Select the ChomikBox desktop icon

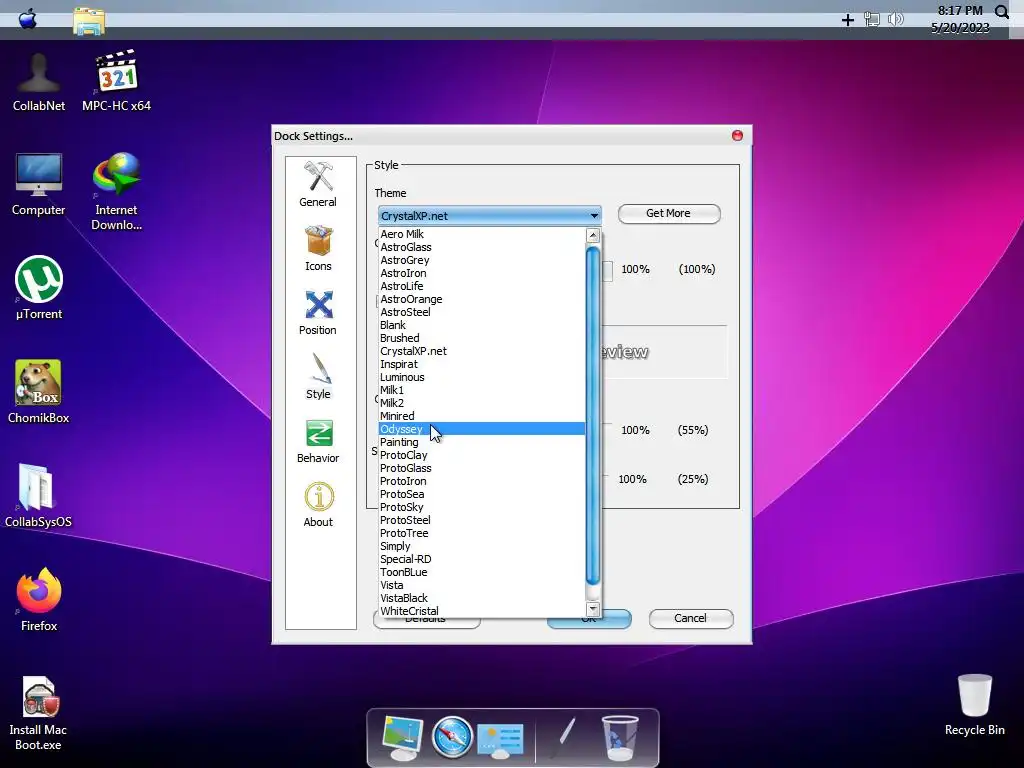pyautogui.click(x=39, y=392)
